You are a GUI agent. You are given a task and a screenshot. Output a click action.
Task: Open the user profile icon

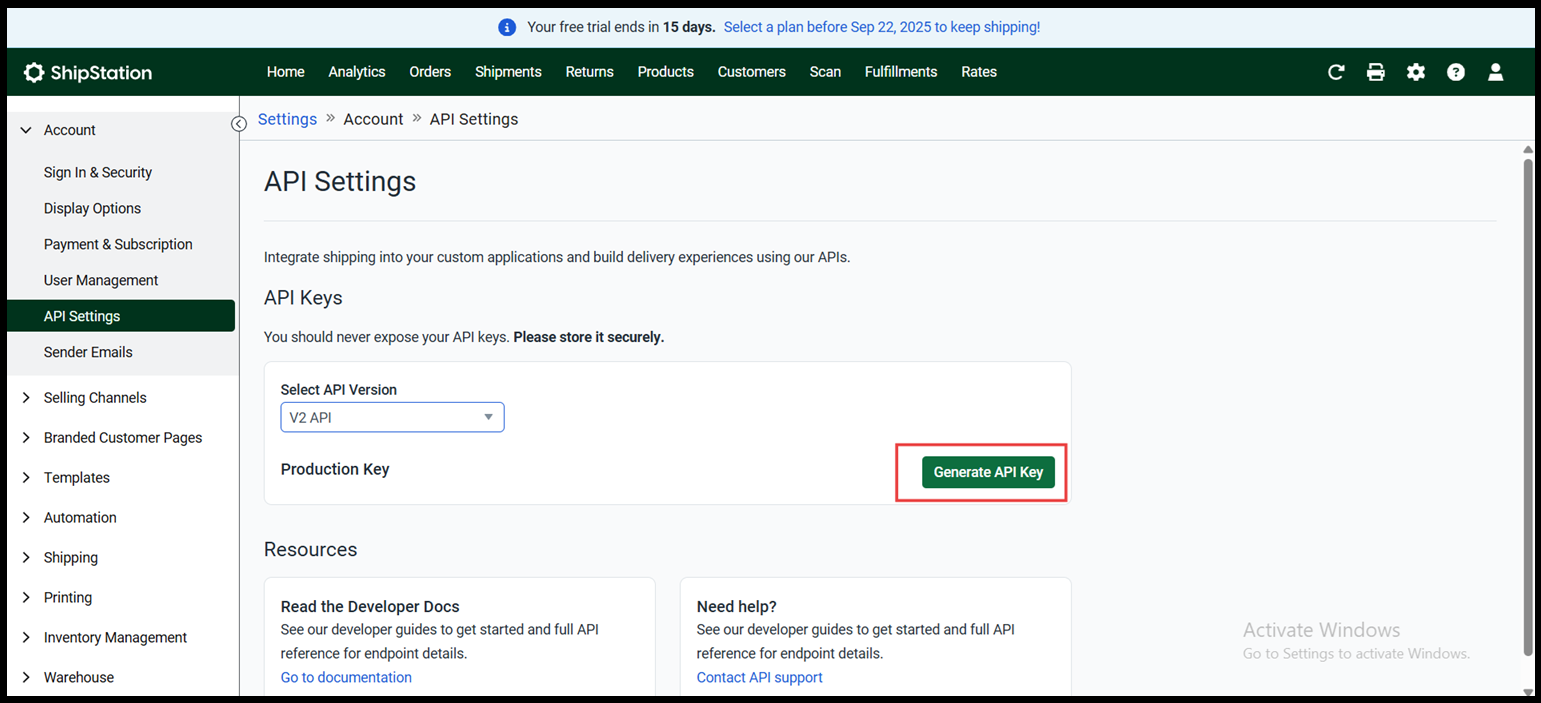tap(1496, 72)
